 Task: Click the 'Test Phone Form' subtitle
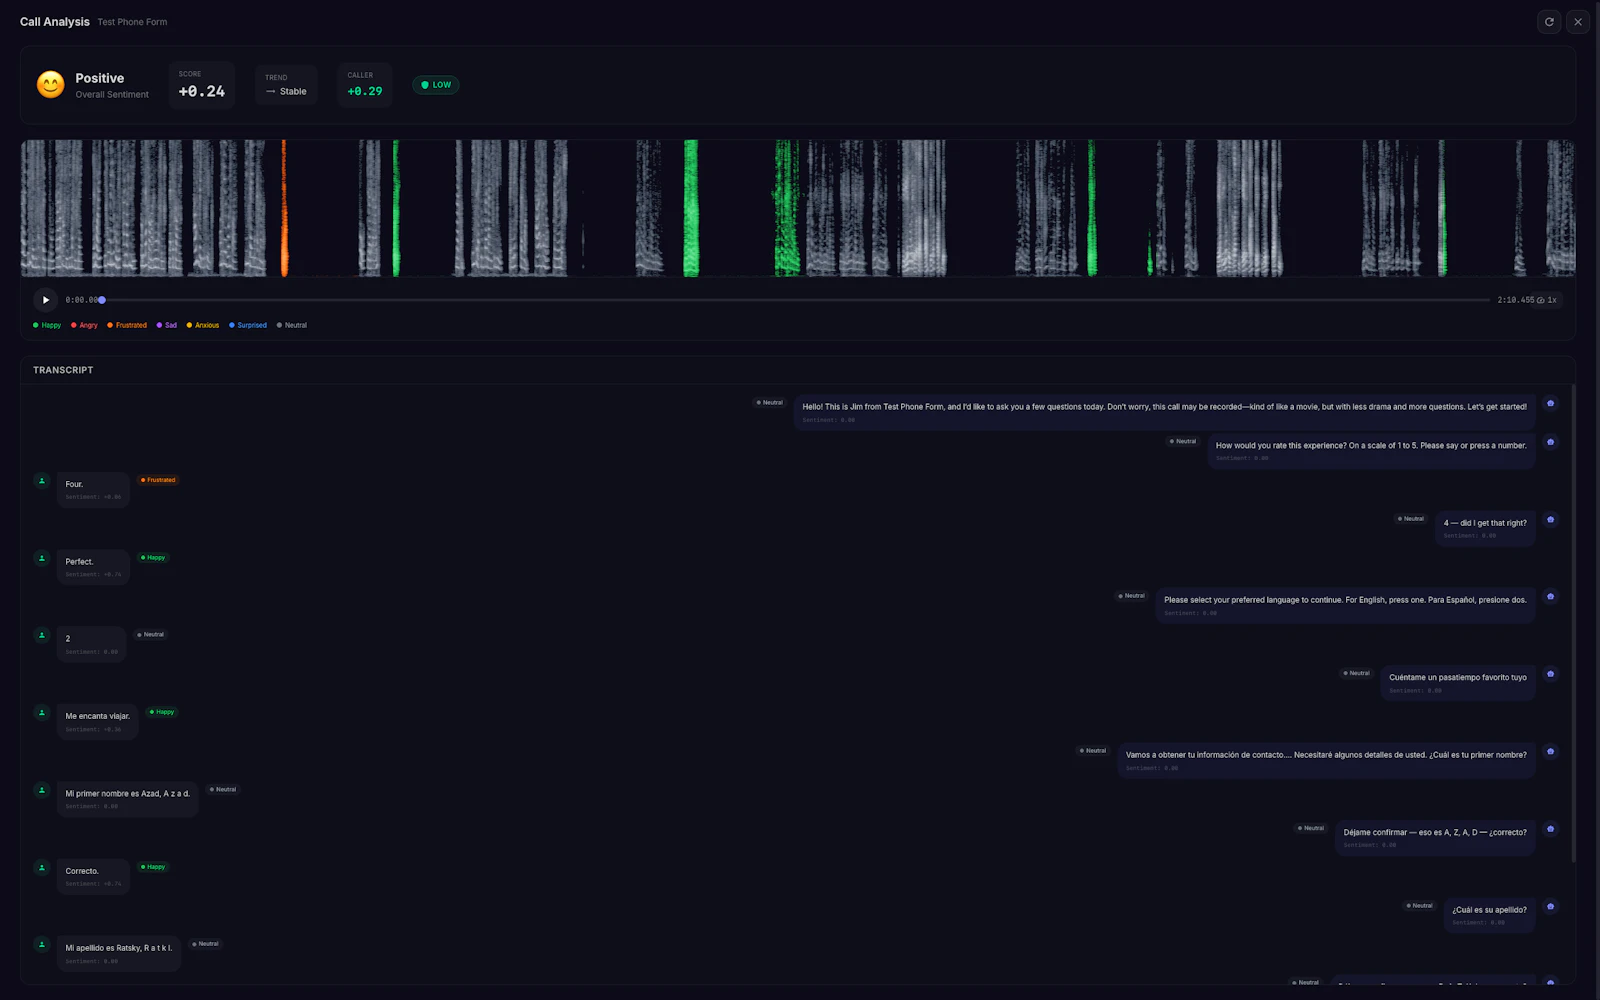(x=132, y=22)
